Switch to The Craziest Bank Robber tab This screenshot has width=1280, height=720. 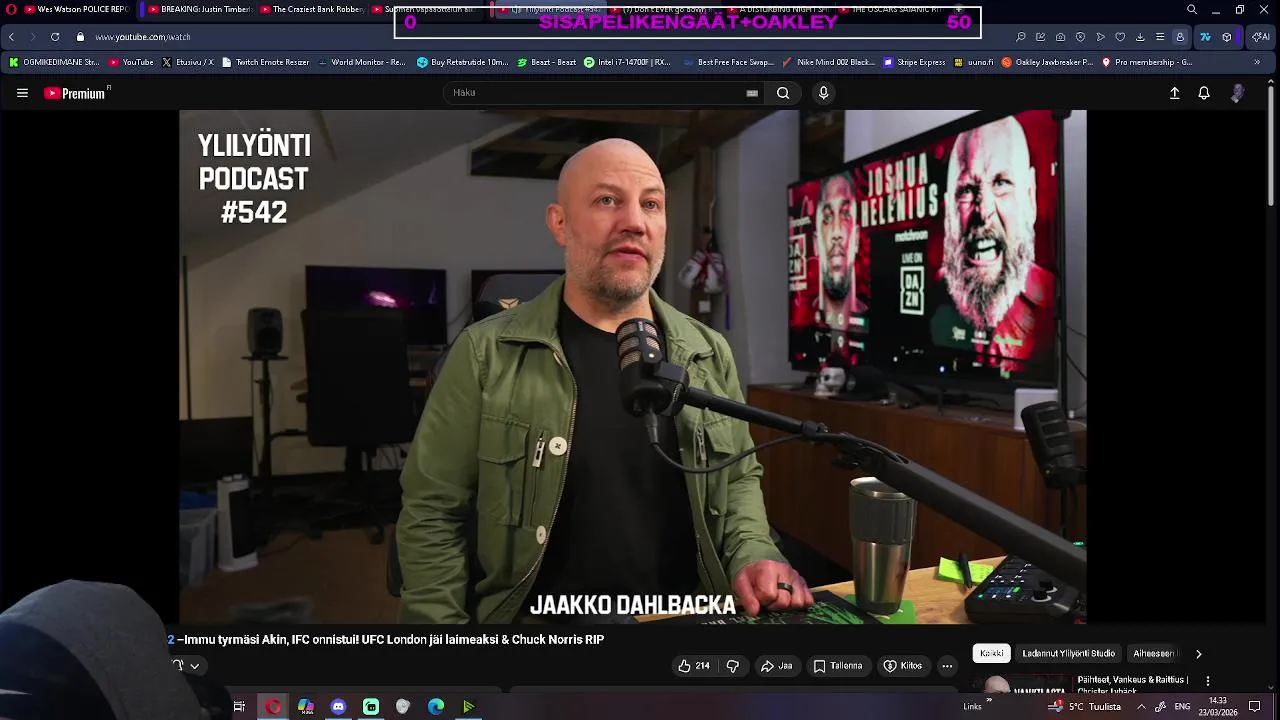coord(311,10)
